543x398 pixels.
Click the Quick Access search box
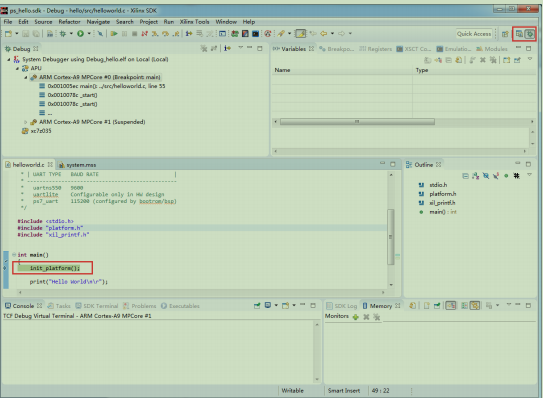474,34
